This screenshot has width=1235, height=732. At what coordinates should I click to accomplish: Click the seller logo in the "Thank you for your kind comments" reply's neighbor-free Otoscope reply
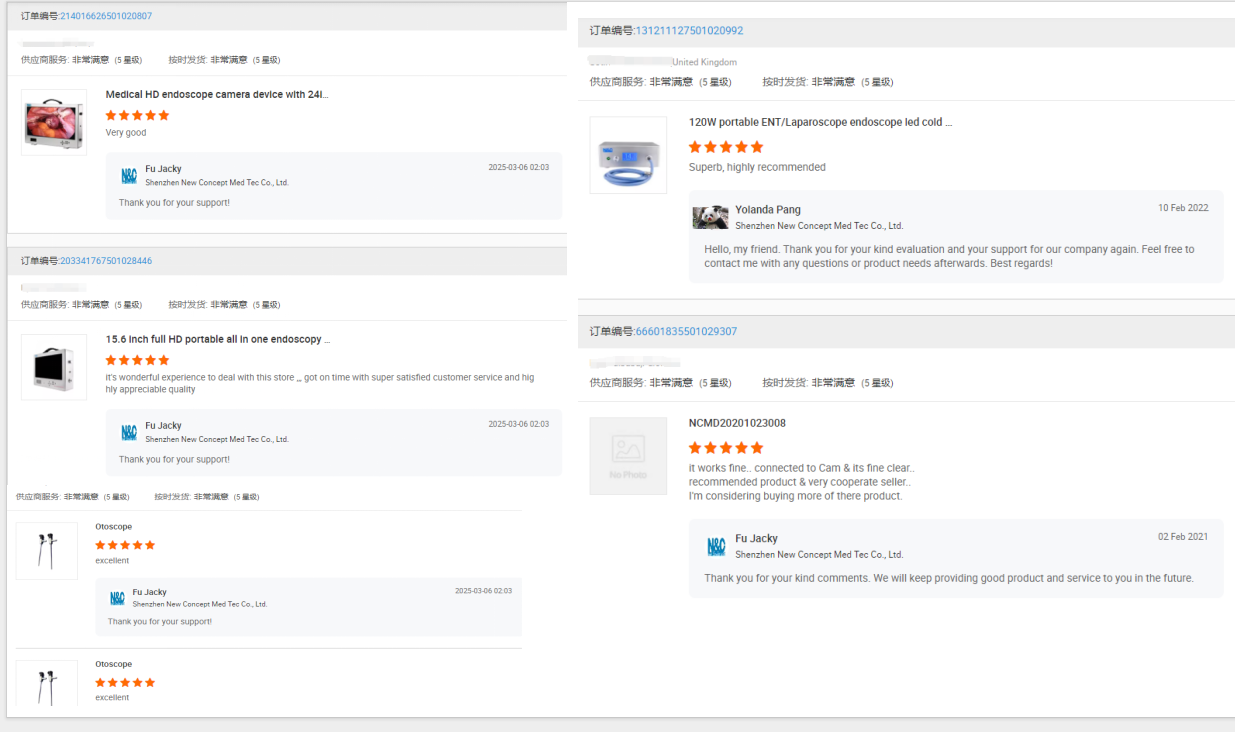(x=117, y=598)
